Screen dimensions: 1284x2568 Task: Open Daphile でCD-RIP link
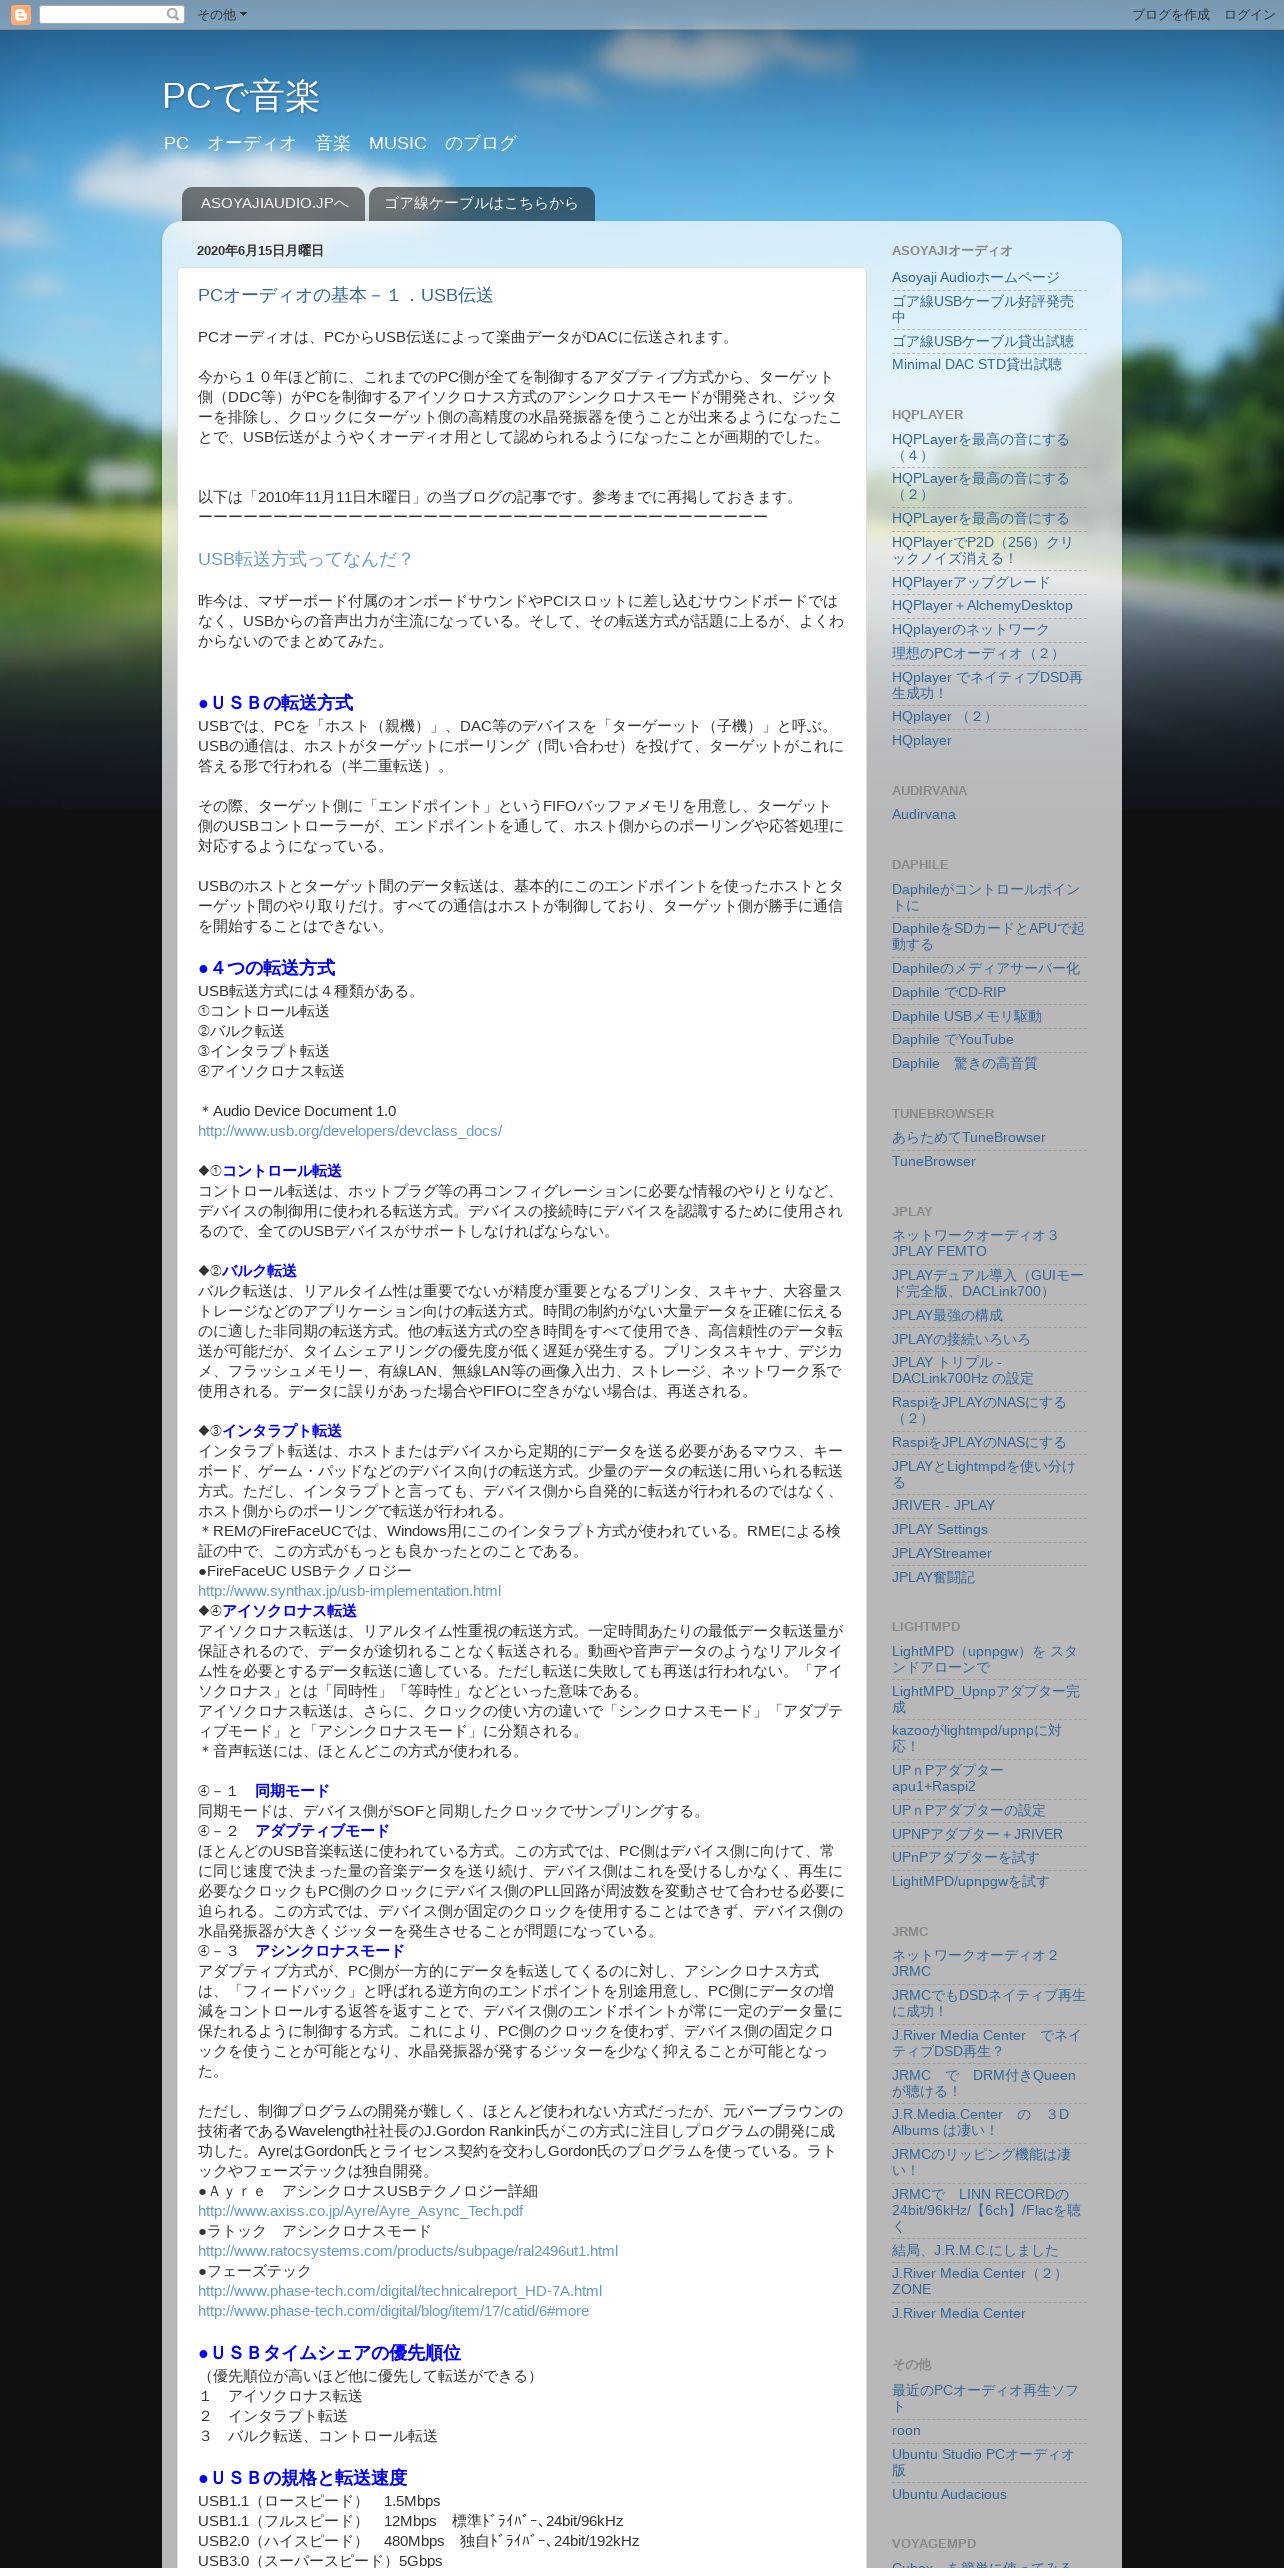pyautogui.click(x=949, y=992)
